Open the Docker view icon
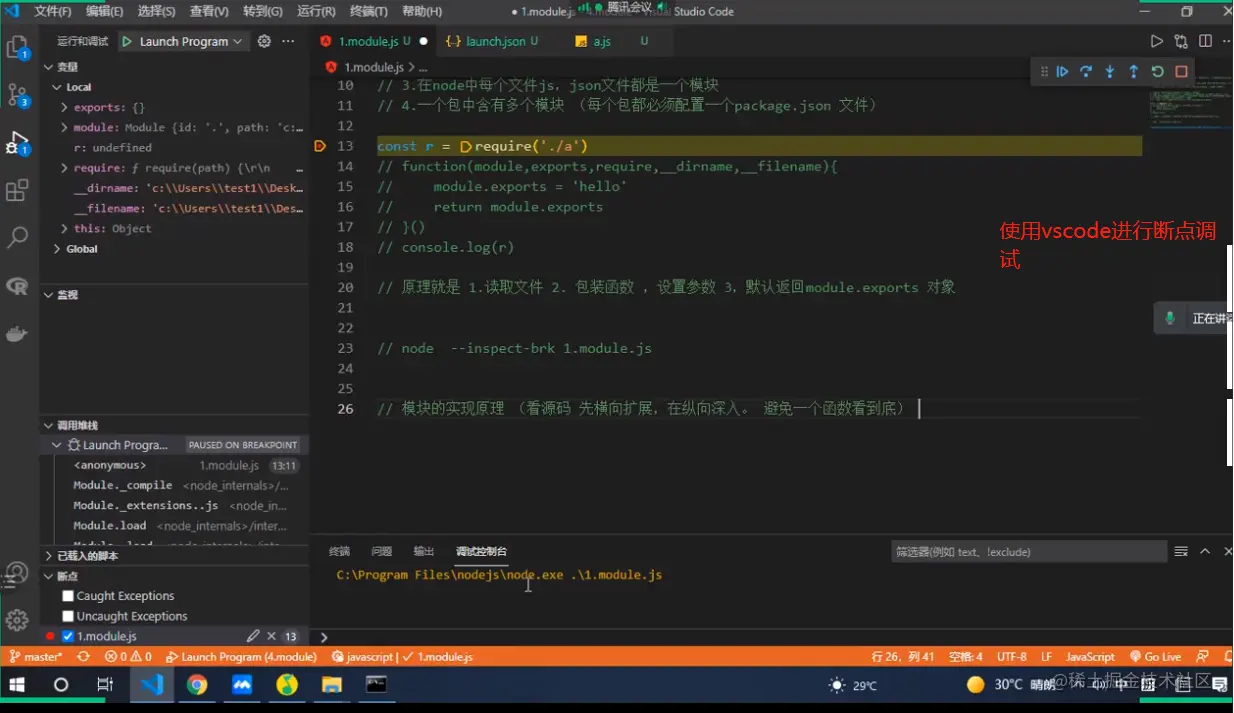The width and height of the screenshot is (1234, 713). [x=18, y=334]
